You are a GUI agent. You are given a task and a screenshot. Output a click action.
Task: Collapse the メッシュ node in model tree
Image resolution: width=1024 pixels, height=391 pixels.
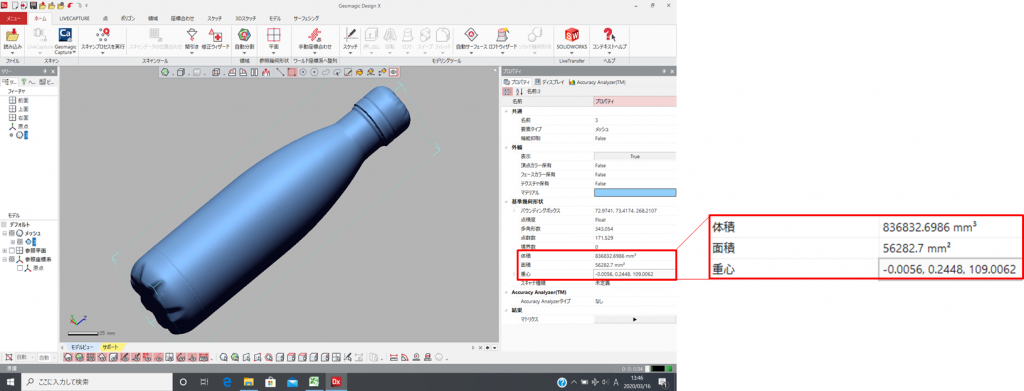click(x=5, y=233)
